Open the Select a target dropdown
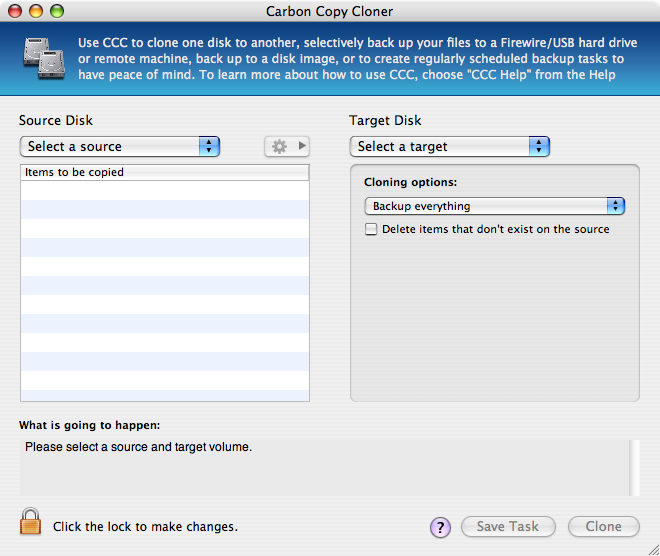Viewport: 660px width, 556px height. [x=449, y=146]
